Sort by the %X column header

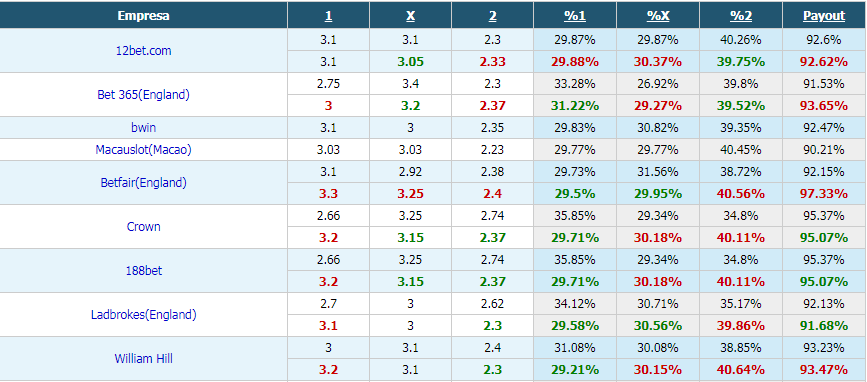(x=658, y=16)
